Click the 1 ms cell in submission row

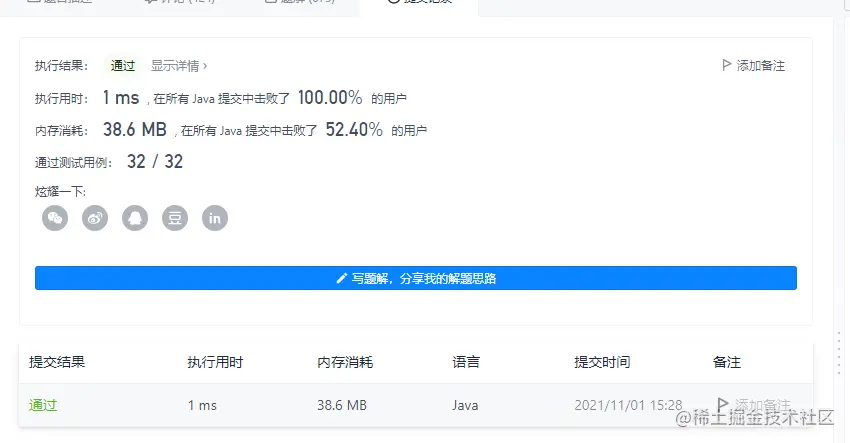(202, 405)
